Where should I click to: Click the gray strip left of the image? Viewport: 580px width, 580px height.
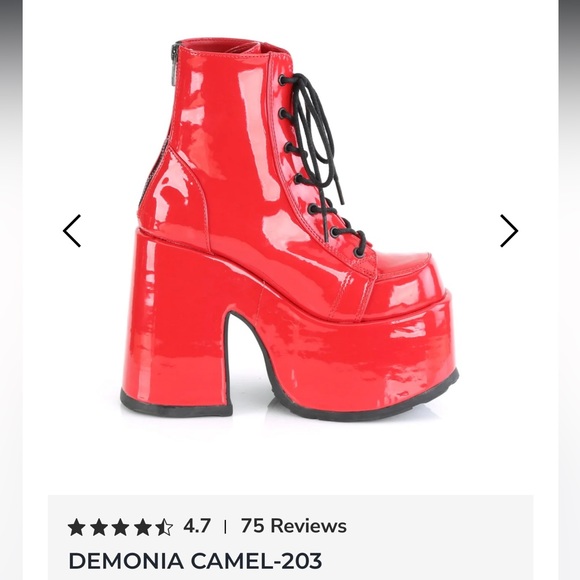click(x=11, y=290)
